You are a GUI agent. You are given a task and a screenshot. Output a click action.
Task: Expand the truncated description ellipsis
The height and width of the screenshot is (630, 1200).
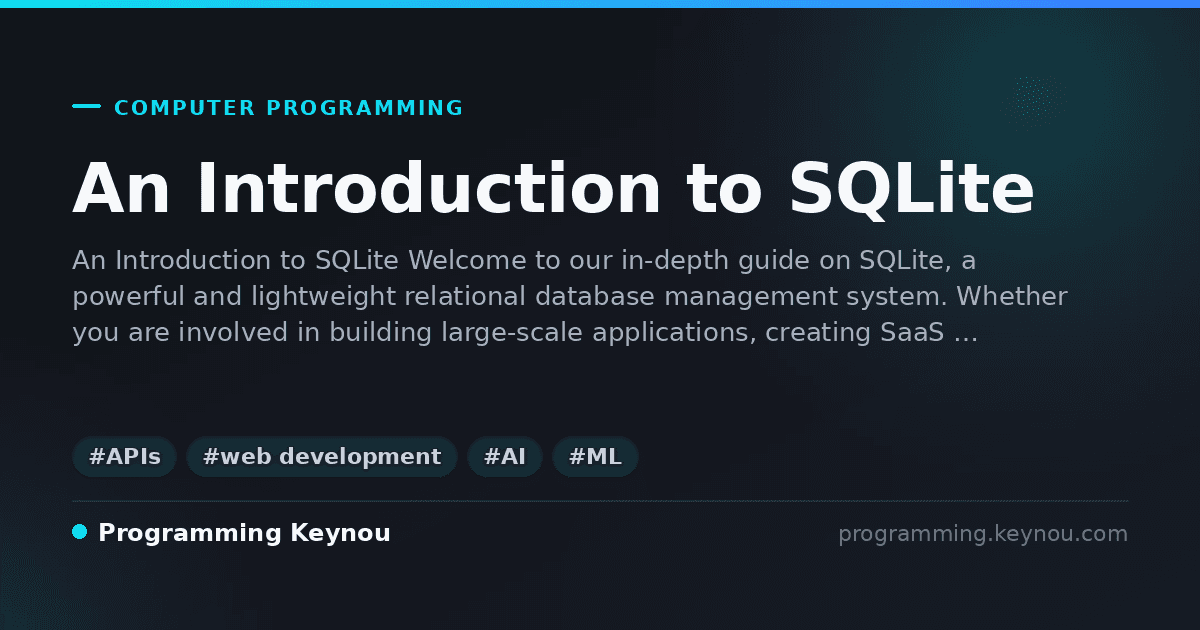(x=966, y=333)
